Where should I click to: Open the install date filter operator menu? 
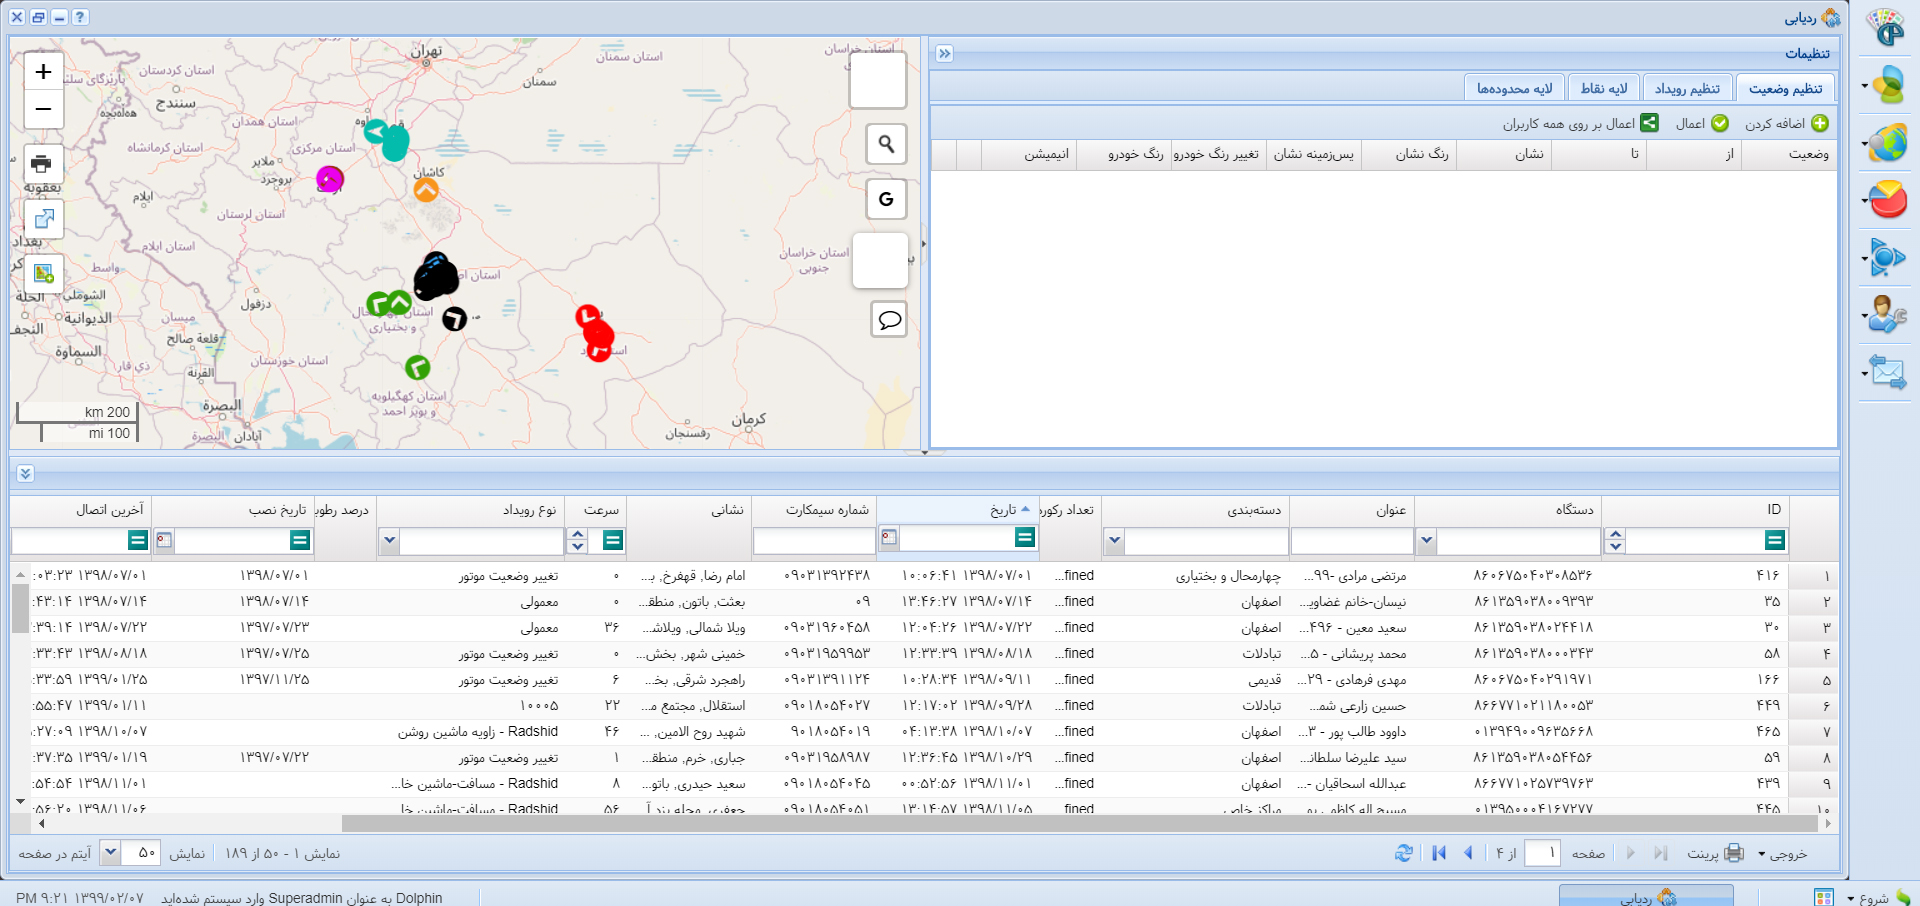299,541
